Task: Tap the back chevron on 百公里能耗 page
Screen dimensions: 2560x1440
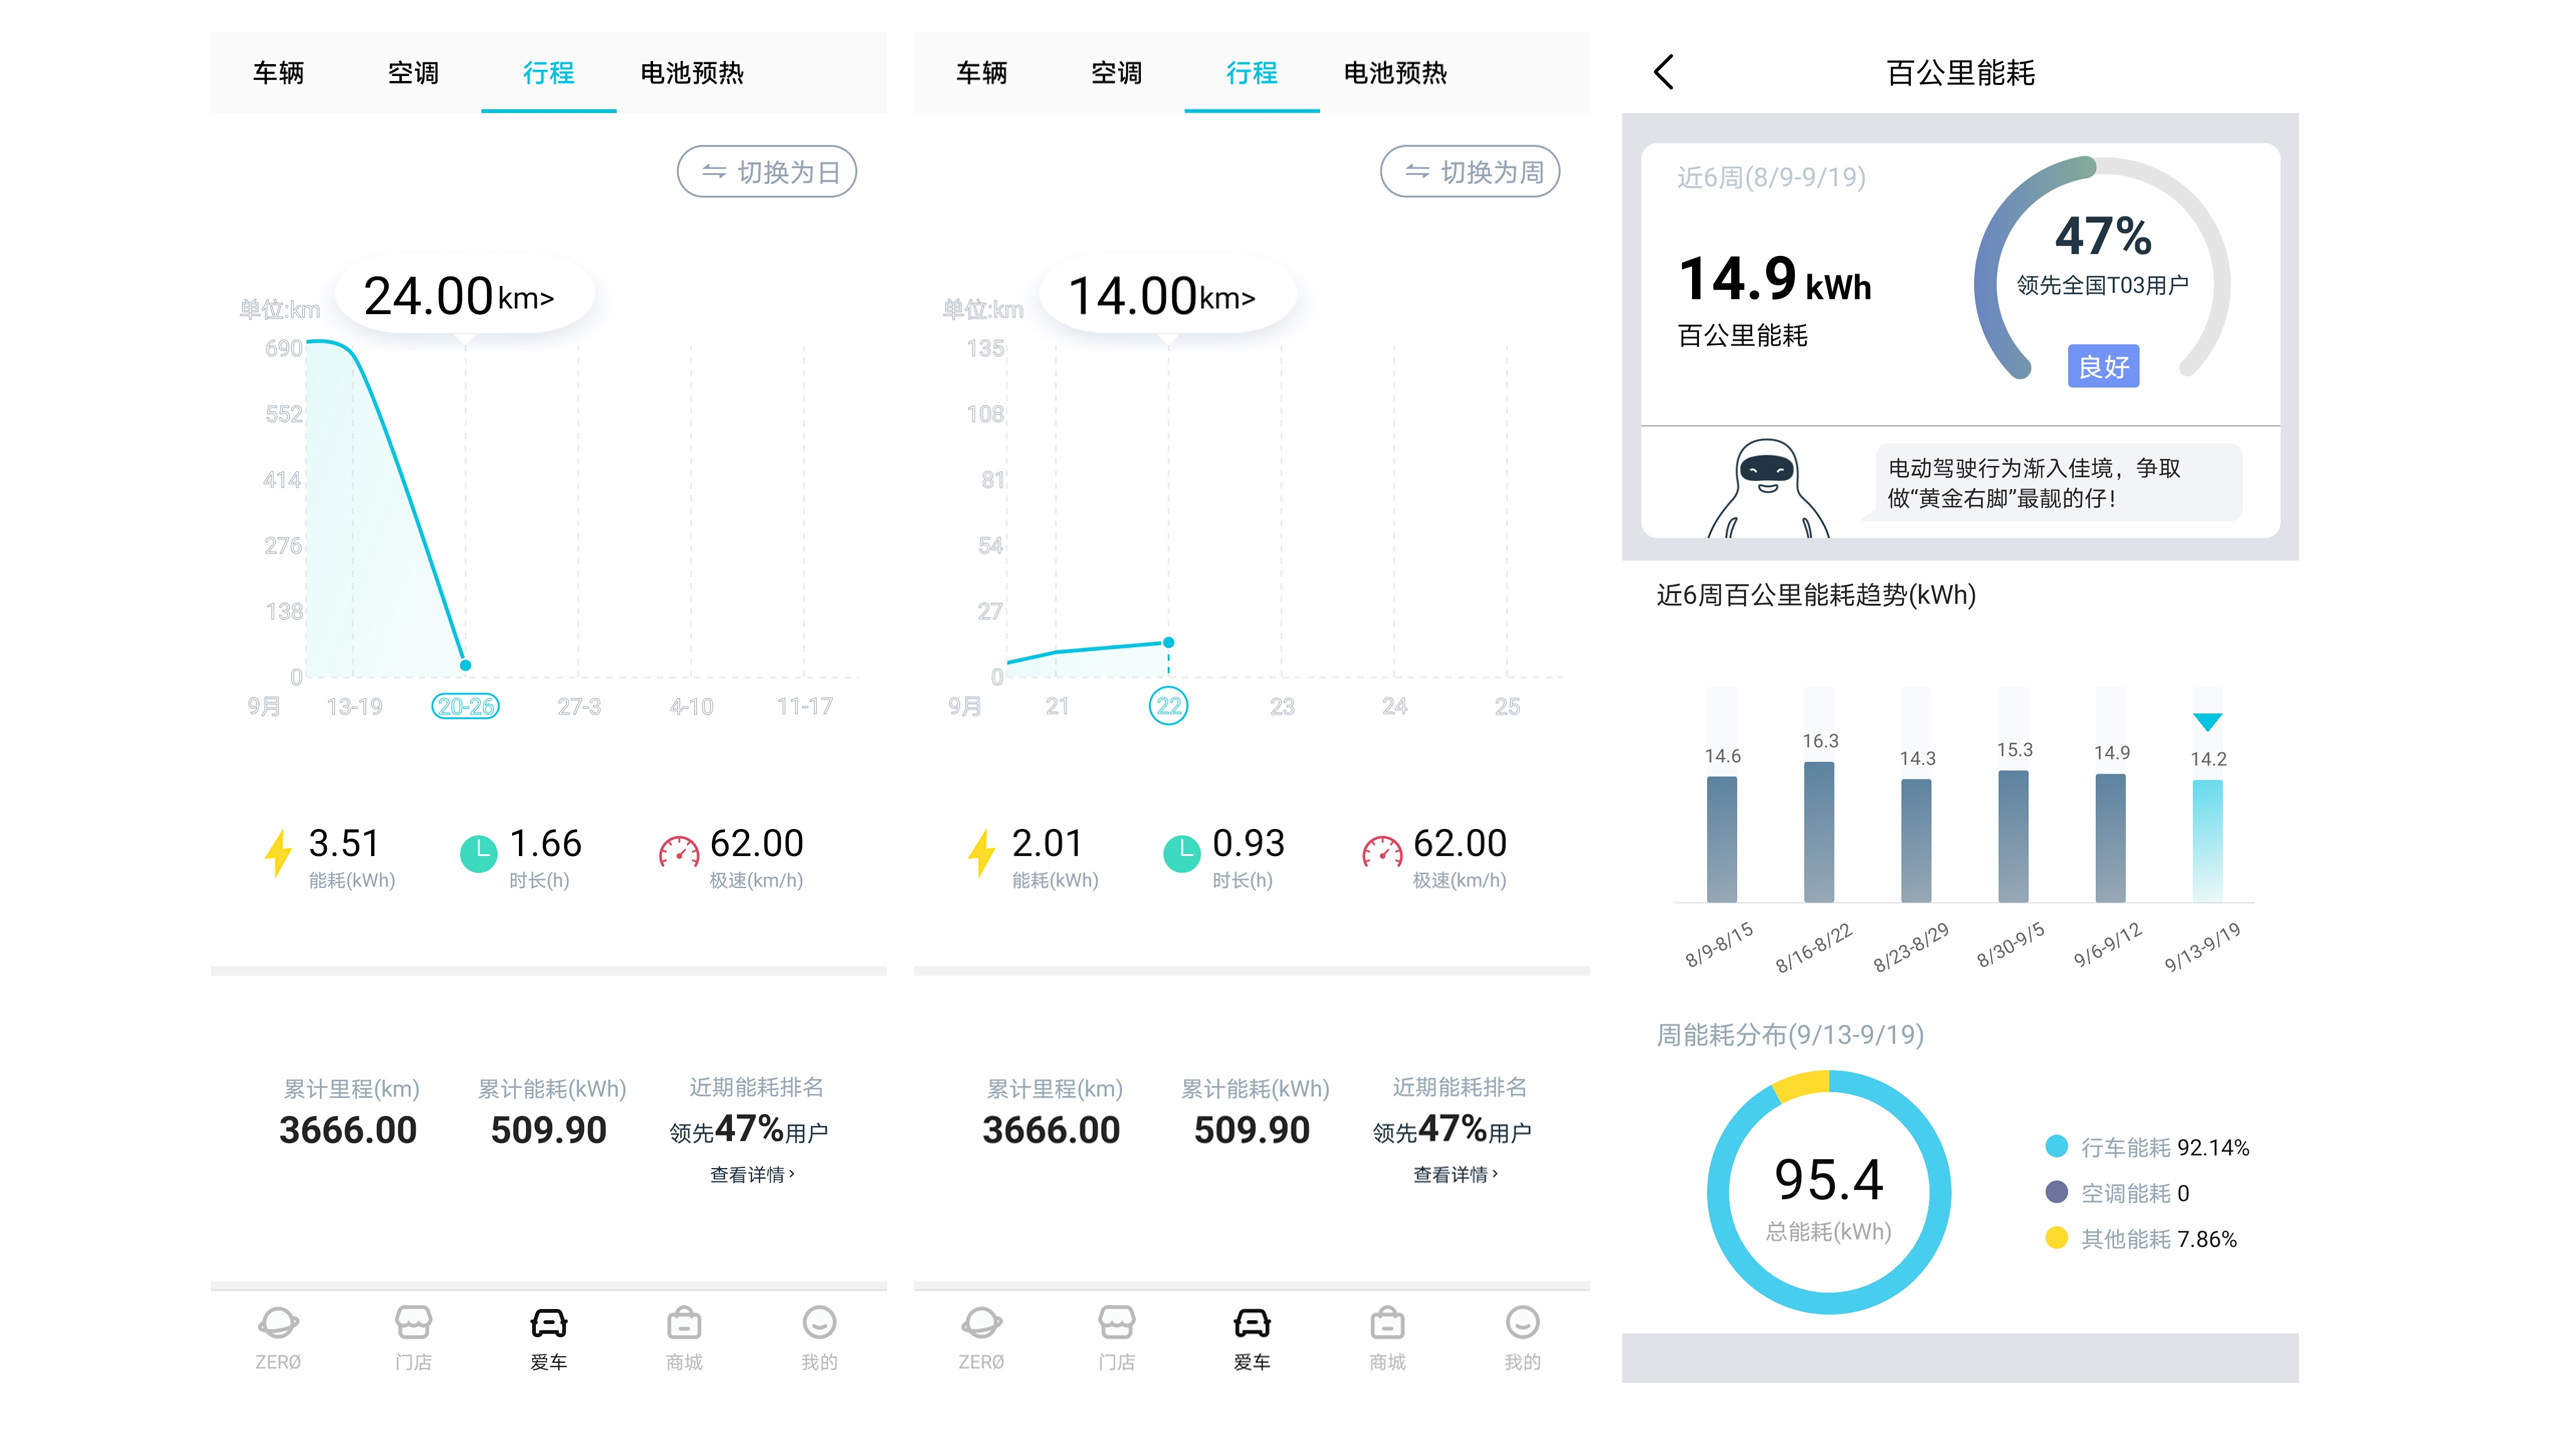Action: coord(1663,73)
